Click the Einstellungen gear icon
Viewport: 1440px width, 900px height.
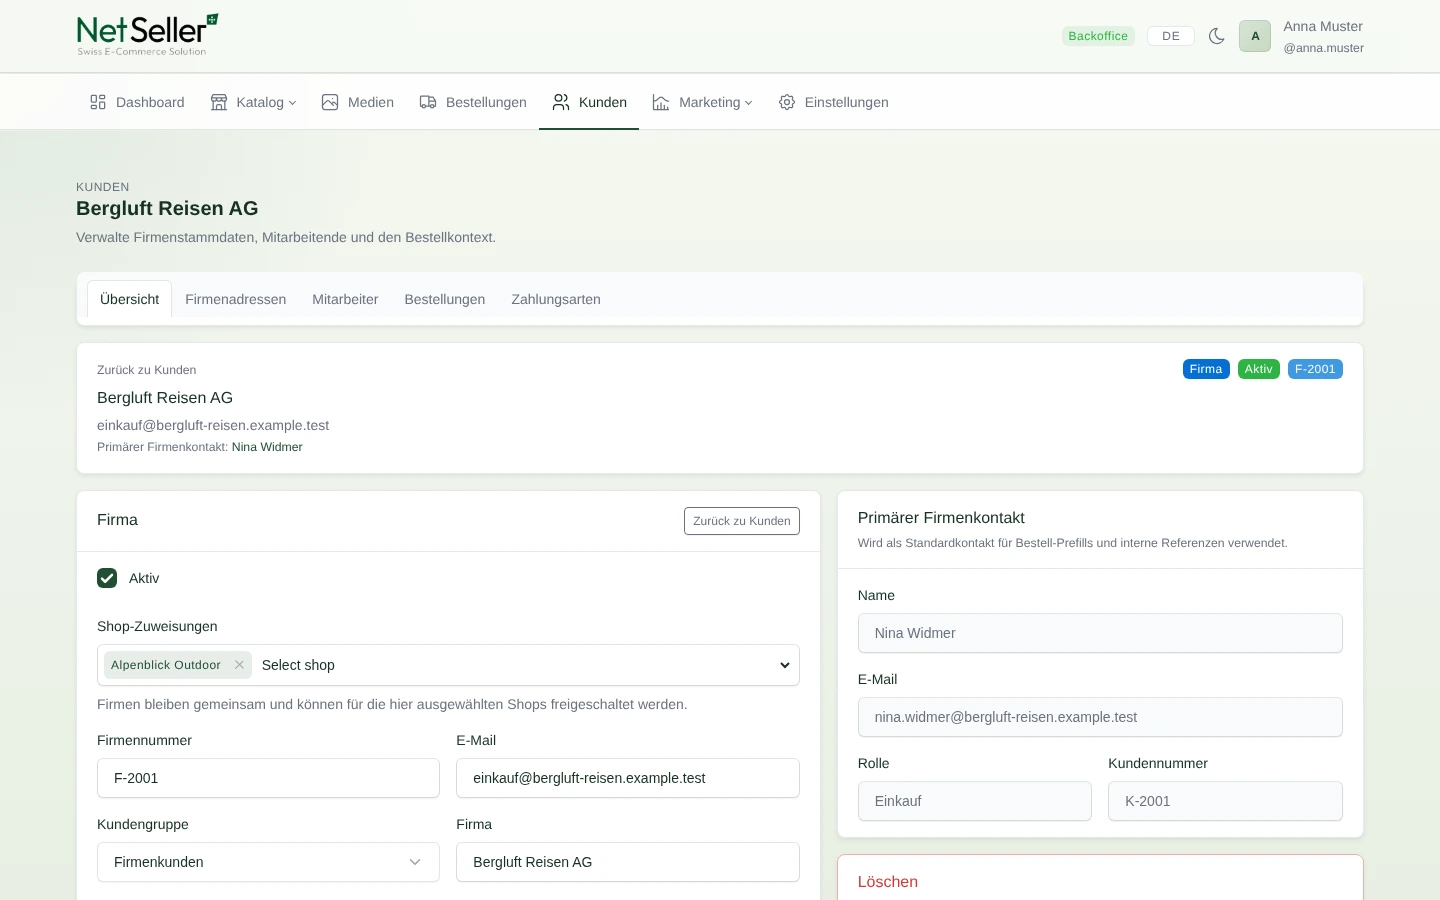coord(787,102)
